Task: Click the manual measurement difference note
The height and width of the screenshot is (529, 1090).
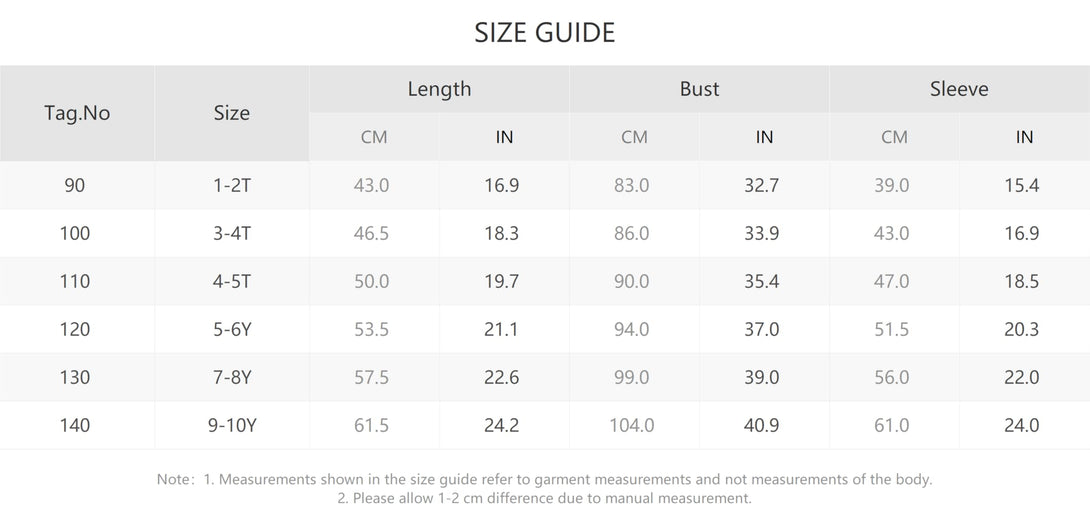Action: [x=545, y=498]
